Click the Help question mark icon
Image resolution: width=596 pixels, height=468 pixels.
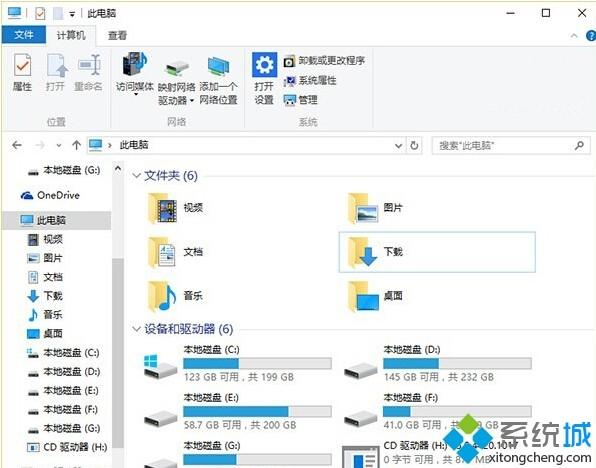click(x=591, y=36)
